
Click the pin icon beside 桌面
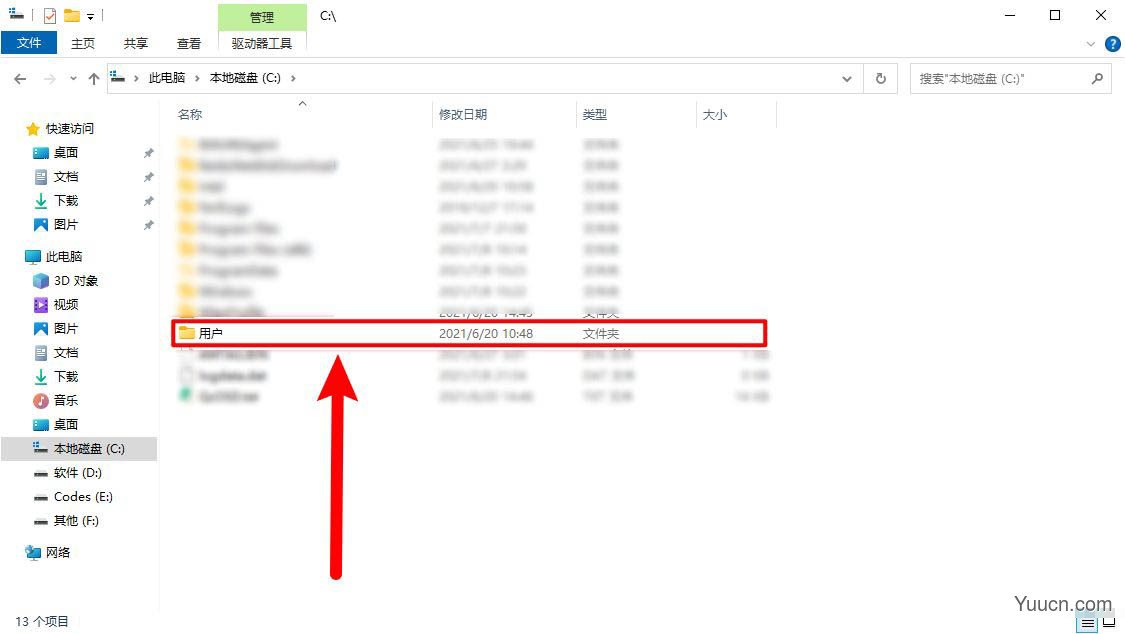[x=149, y=153]
